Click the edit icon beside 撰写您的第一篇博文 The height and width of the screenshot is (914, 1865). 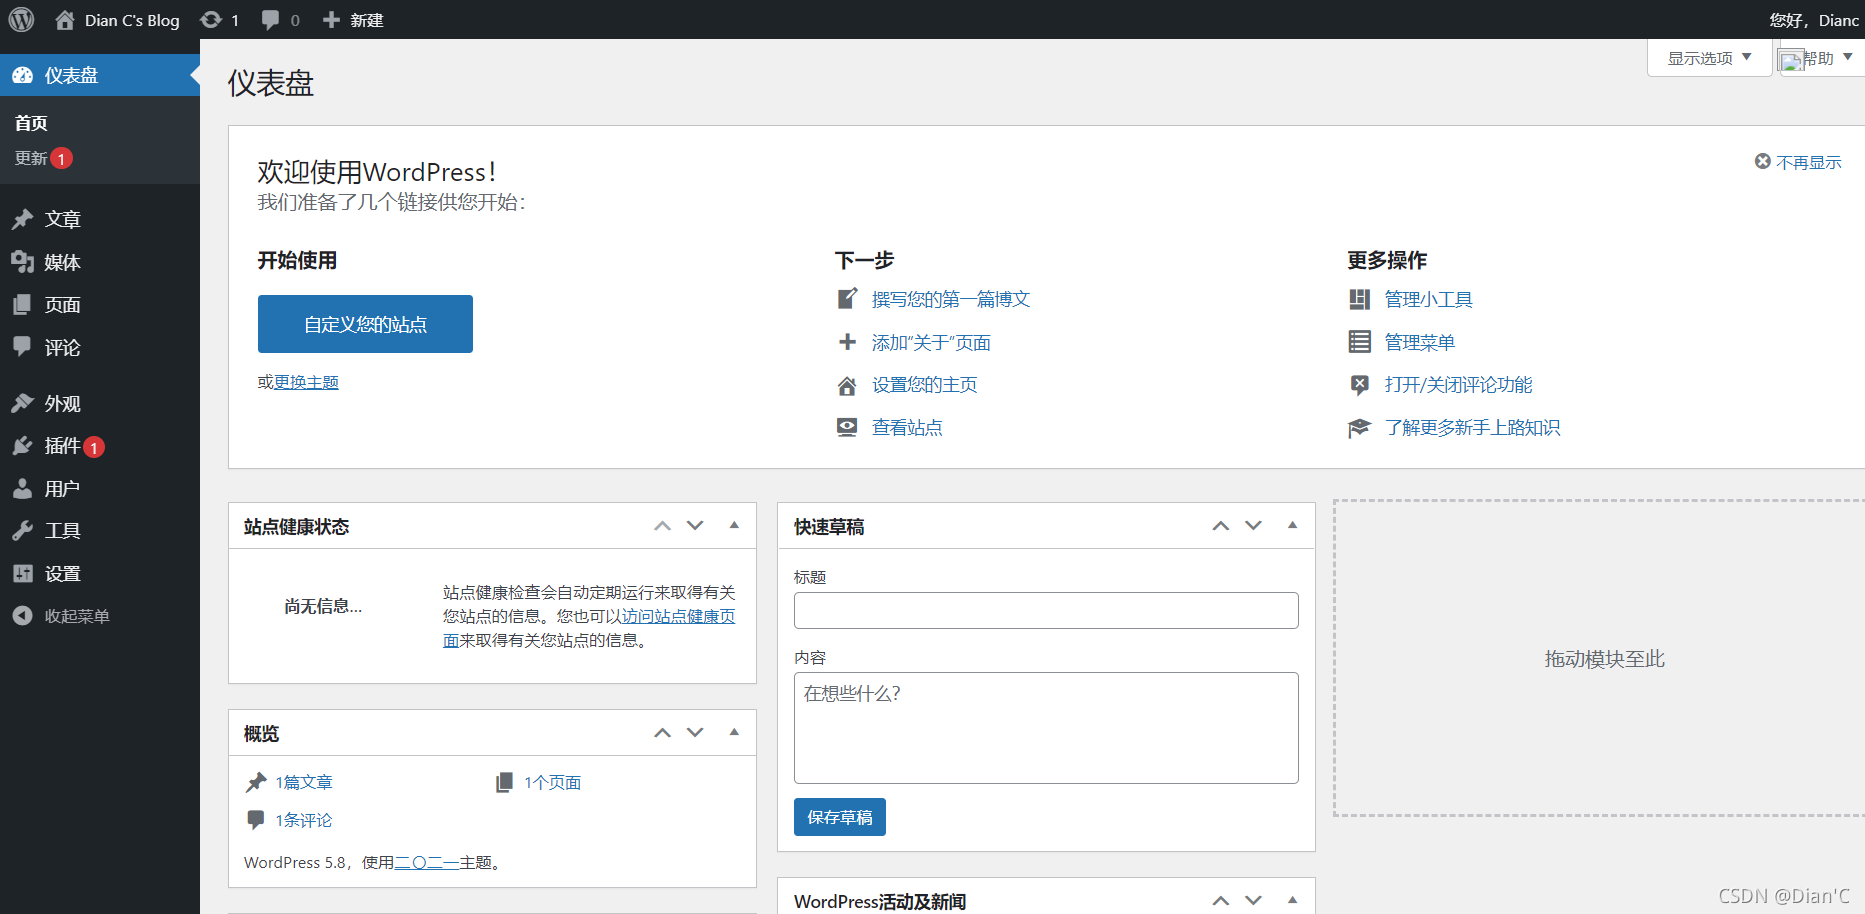pyautogui.click(x=847, y=298)
